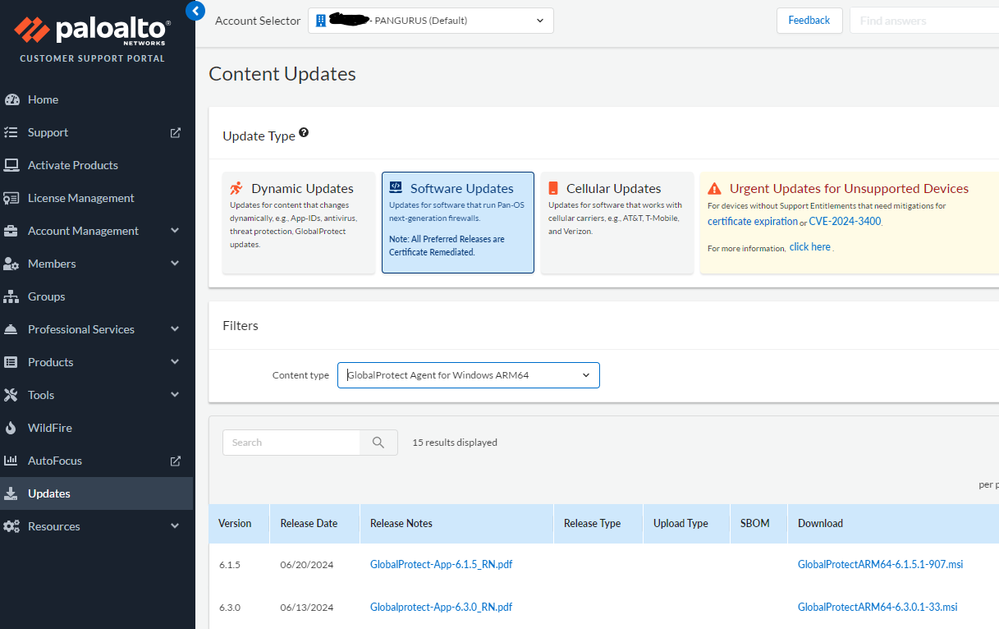Collapse the sidebar with the blue arrow button

pos(195,10)
